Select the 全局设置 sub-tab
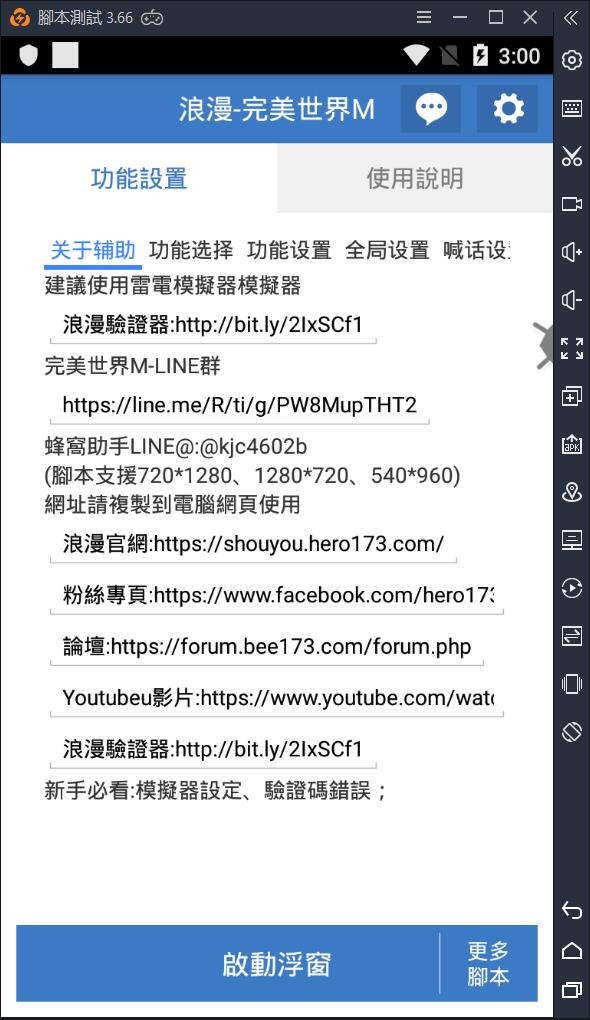Screen dimensions: 590x1020 click(x=387, y=250)
